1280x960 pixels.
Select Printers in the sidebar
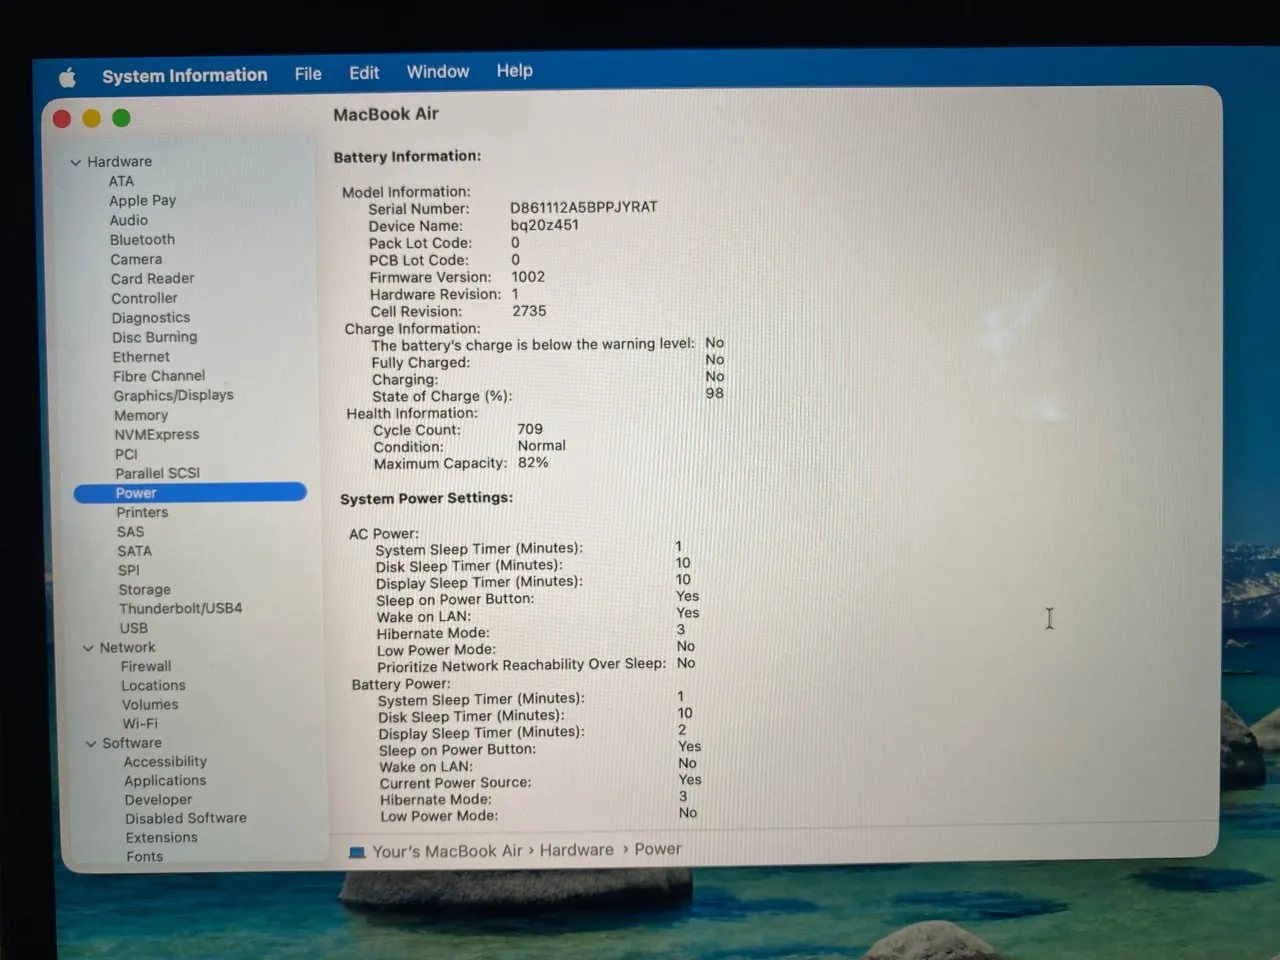142,512
